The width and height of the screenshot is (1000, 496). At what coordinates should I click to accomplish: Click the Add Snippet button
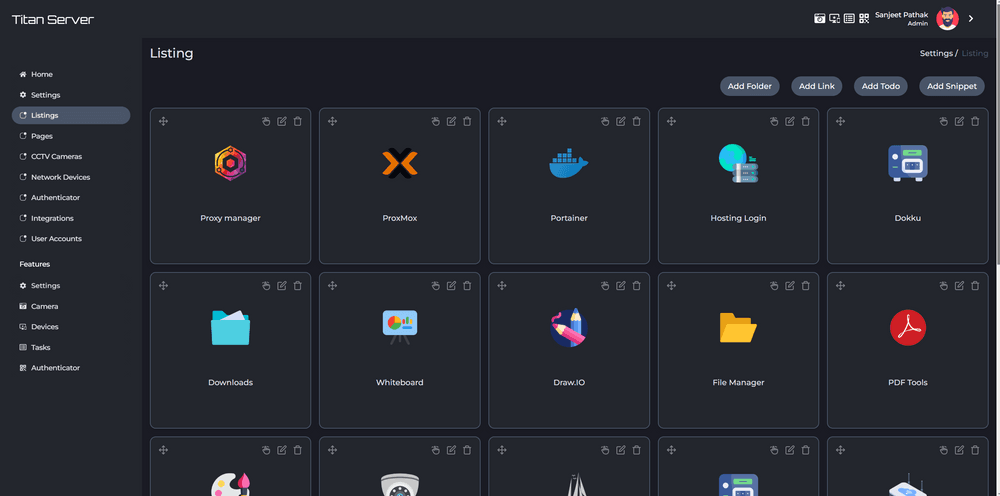(x=952, y=86)
